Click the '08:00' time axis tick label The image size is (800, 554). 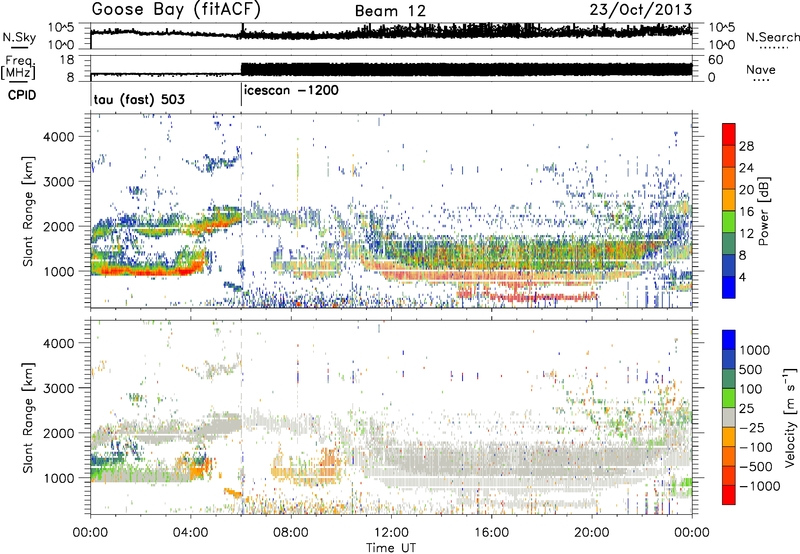pos(290,532)
